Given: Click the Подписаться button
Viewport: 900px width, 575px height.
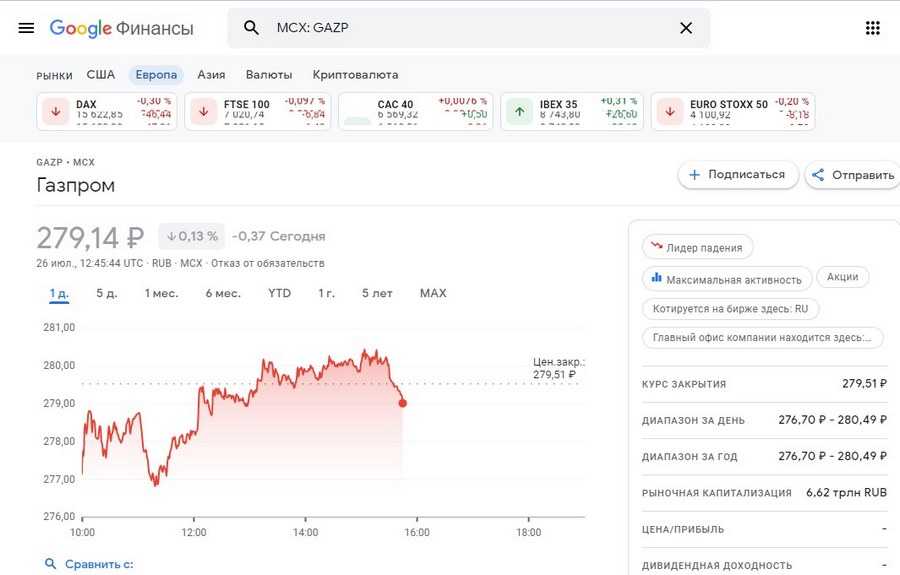Looking at the screenshot, I should [x=738, y=174].
